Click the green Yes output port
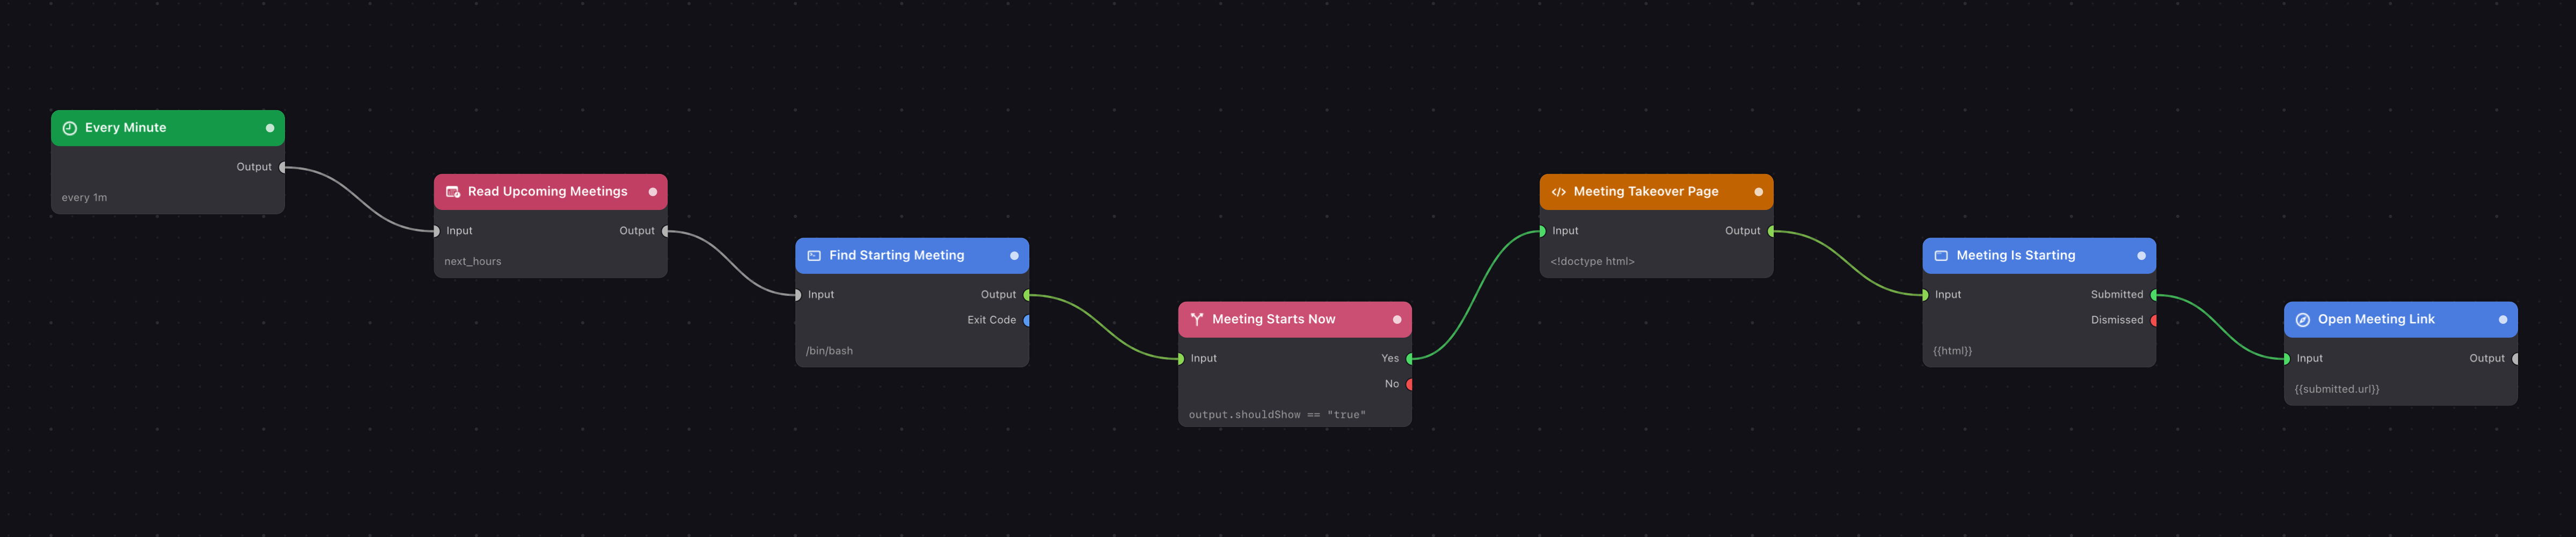The image size is (2576, 537). pos(1410,359)
